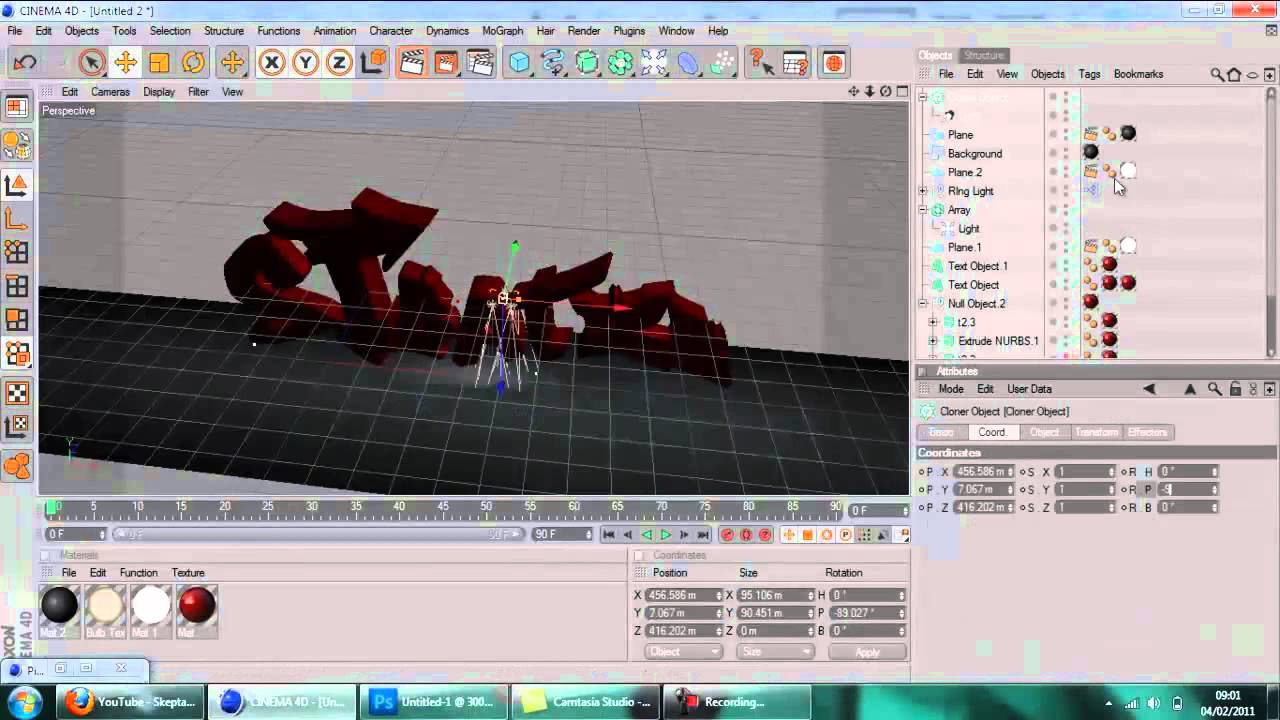Click the Apply button
Screen dimensions: 1280x720
point(867,652)
